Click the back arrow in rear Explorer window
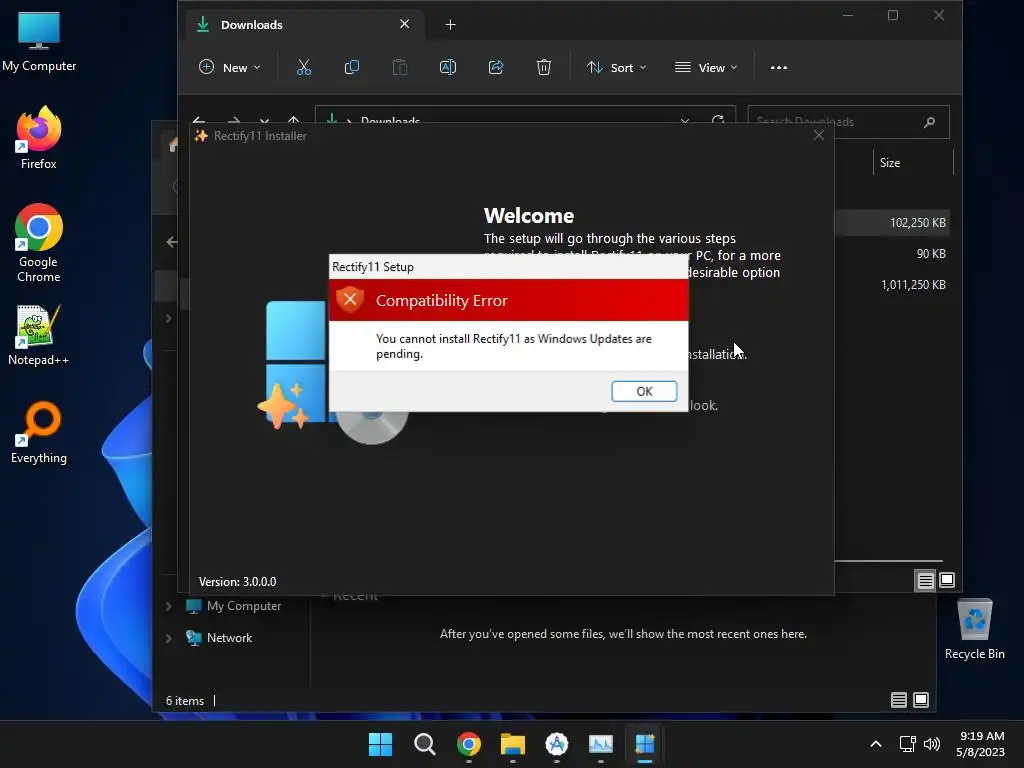The height and width of the screenshot is (768, 1024). click(172, 242)
